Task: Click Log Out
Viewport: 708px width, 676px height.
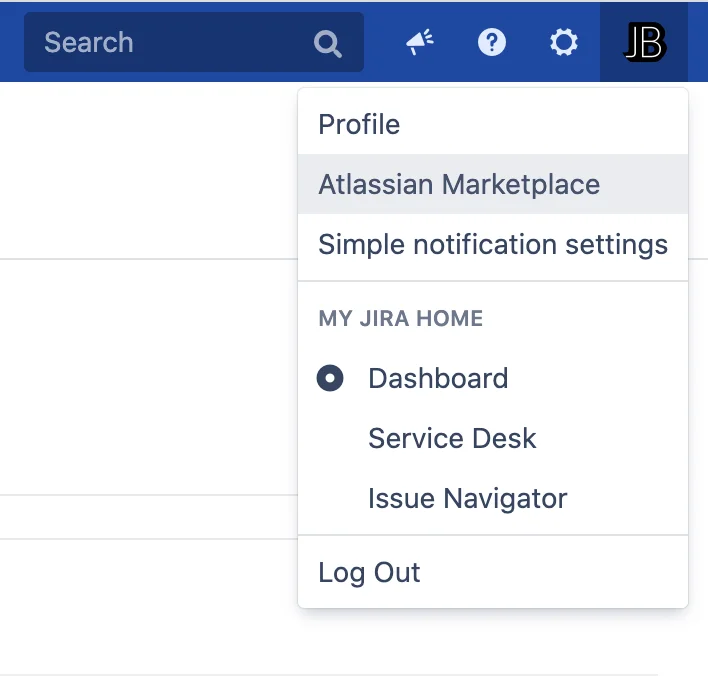Action: click(x=493, y=572)
